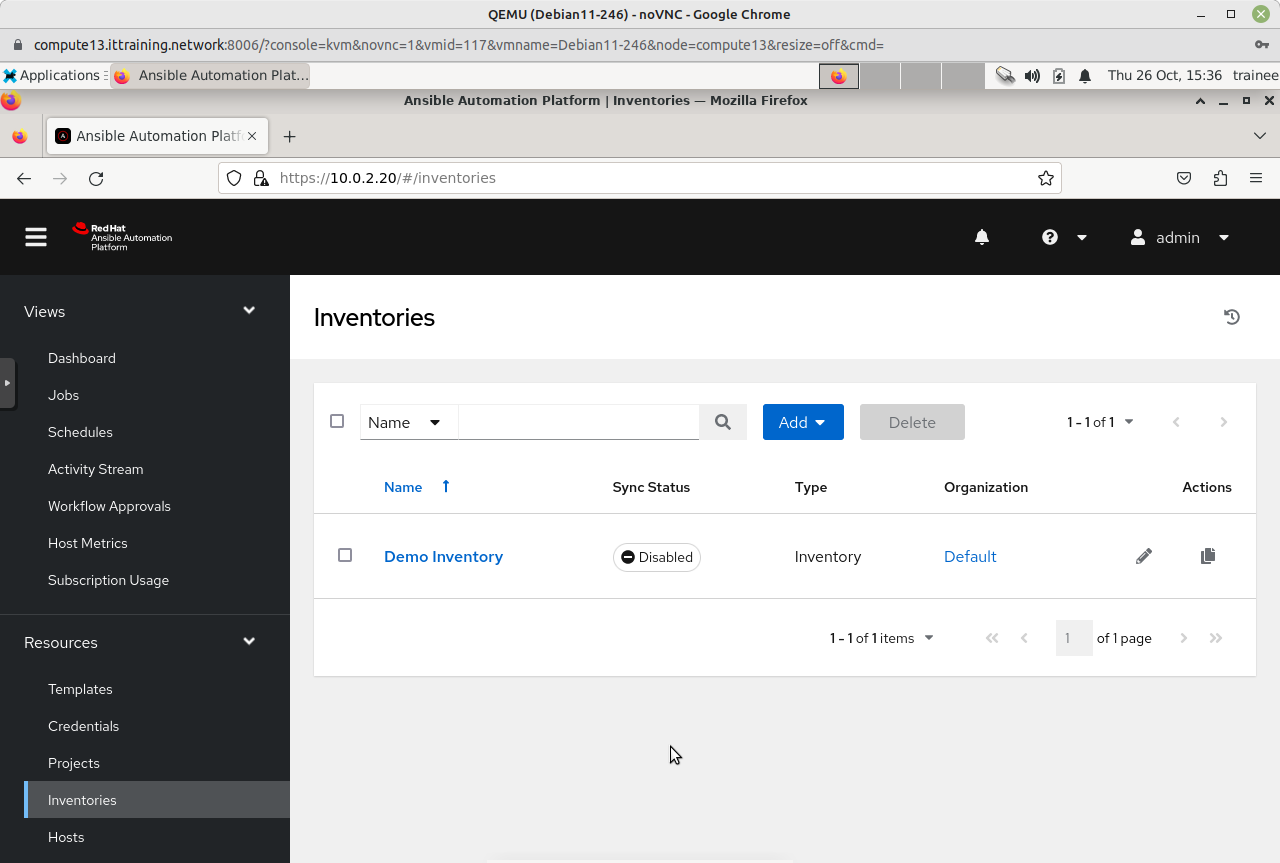Viewport: 1280px width, 863px height.
Task: Open the admin user menu
Action: click(1180, 237)
